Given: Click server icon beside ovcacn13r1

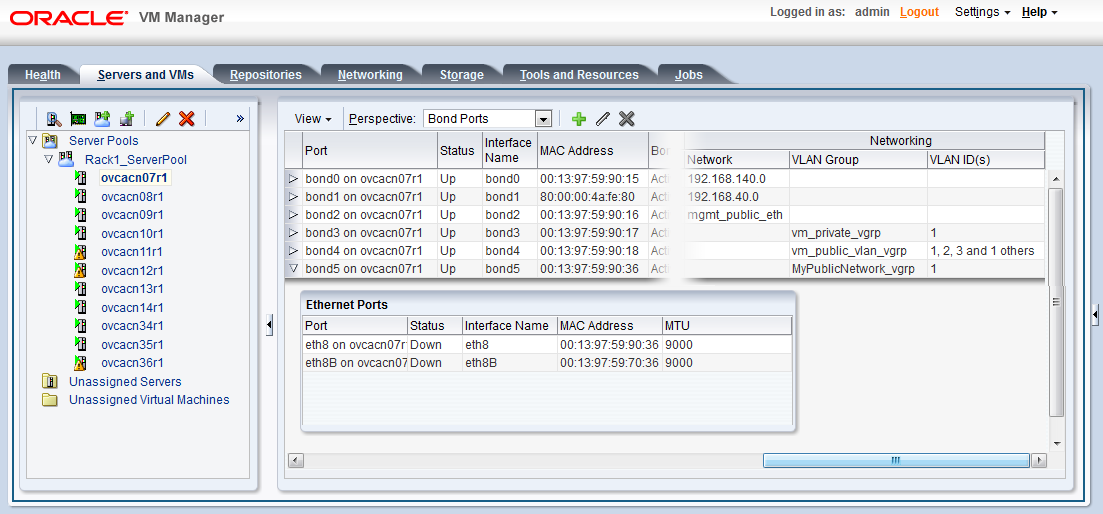Looking at the screenshot, I should pyautogui.click(x=80, y=288).
